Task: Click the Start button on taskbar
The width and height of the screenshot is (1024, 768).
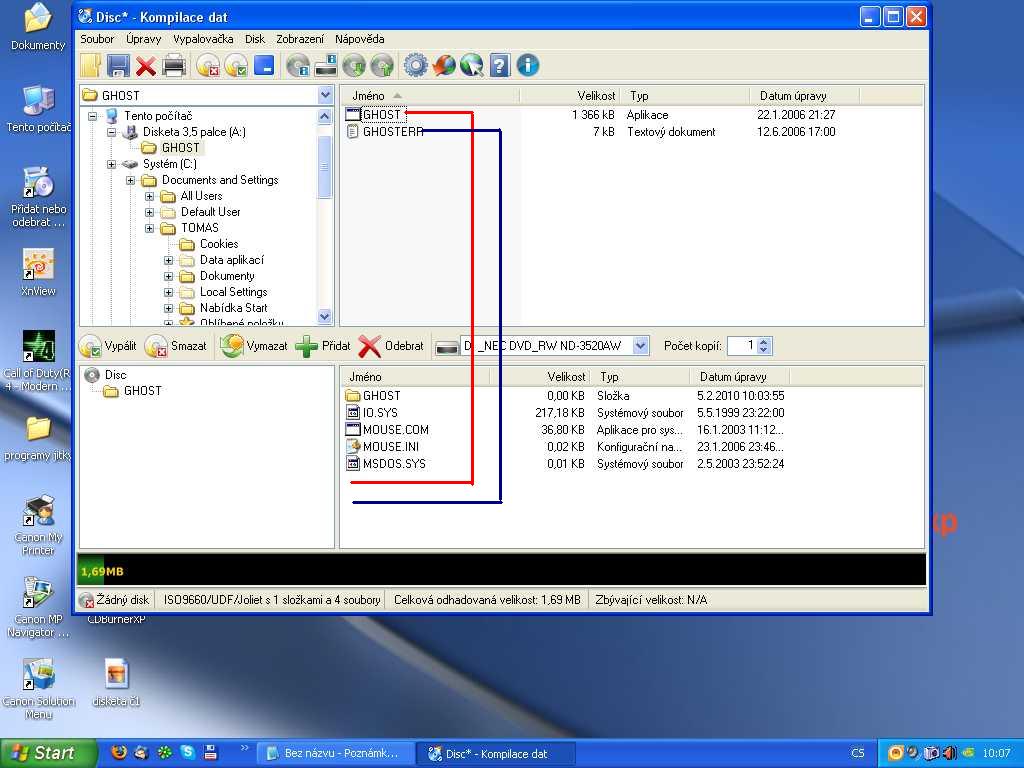Action: 47,753
